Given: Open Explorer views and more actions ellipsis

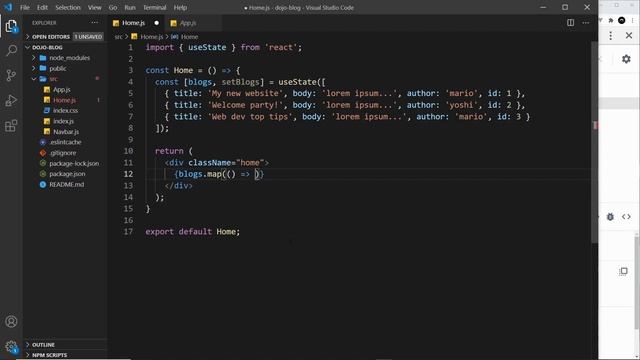Looking at the screenshot, I should point(95,23).
